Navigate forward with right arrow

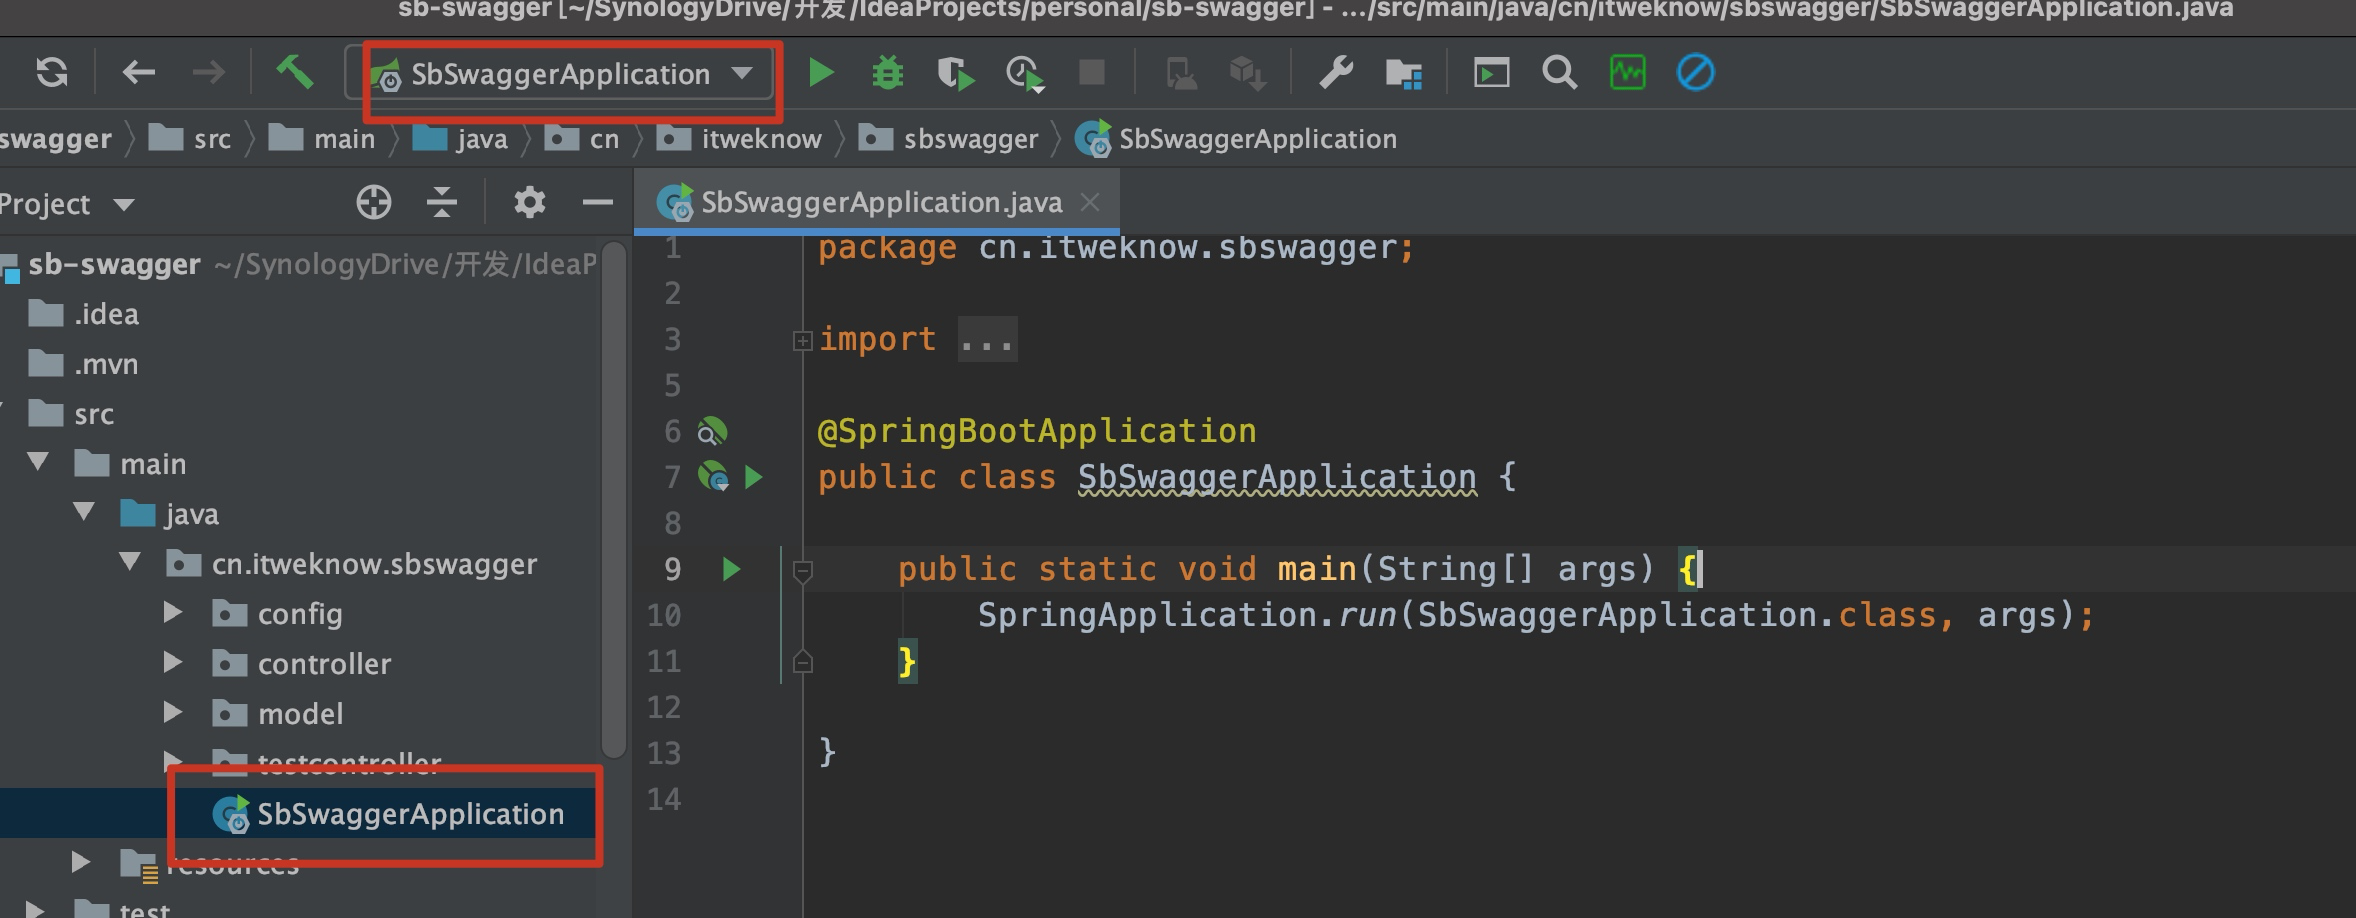click(x=208, y=72)
